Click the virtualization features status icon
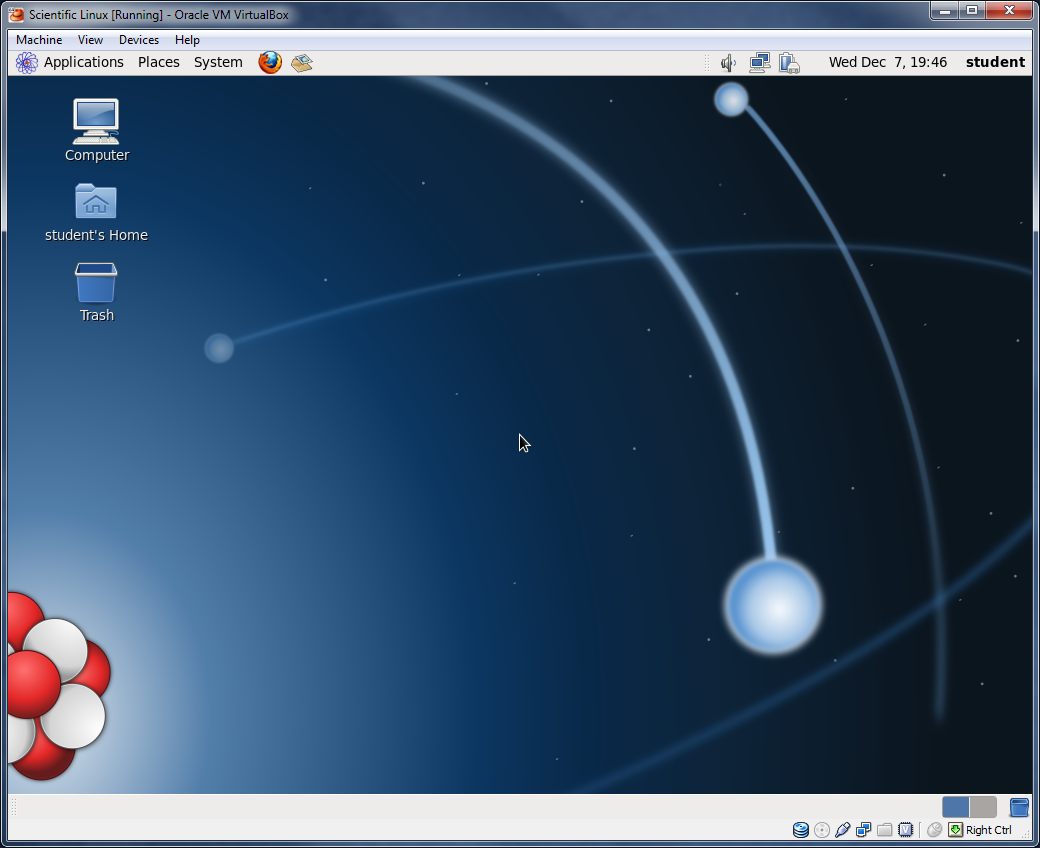 tap(905, 830)
